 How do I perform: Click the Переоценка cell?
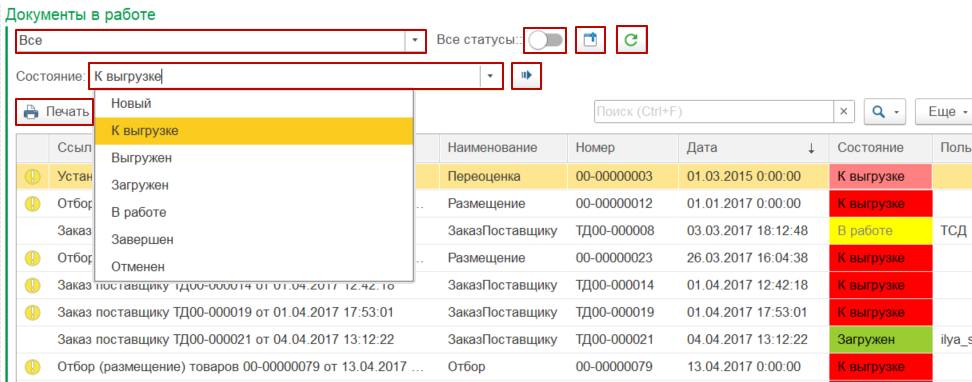click(503, 177)
